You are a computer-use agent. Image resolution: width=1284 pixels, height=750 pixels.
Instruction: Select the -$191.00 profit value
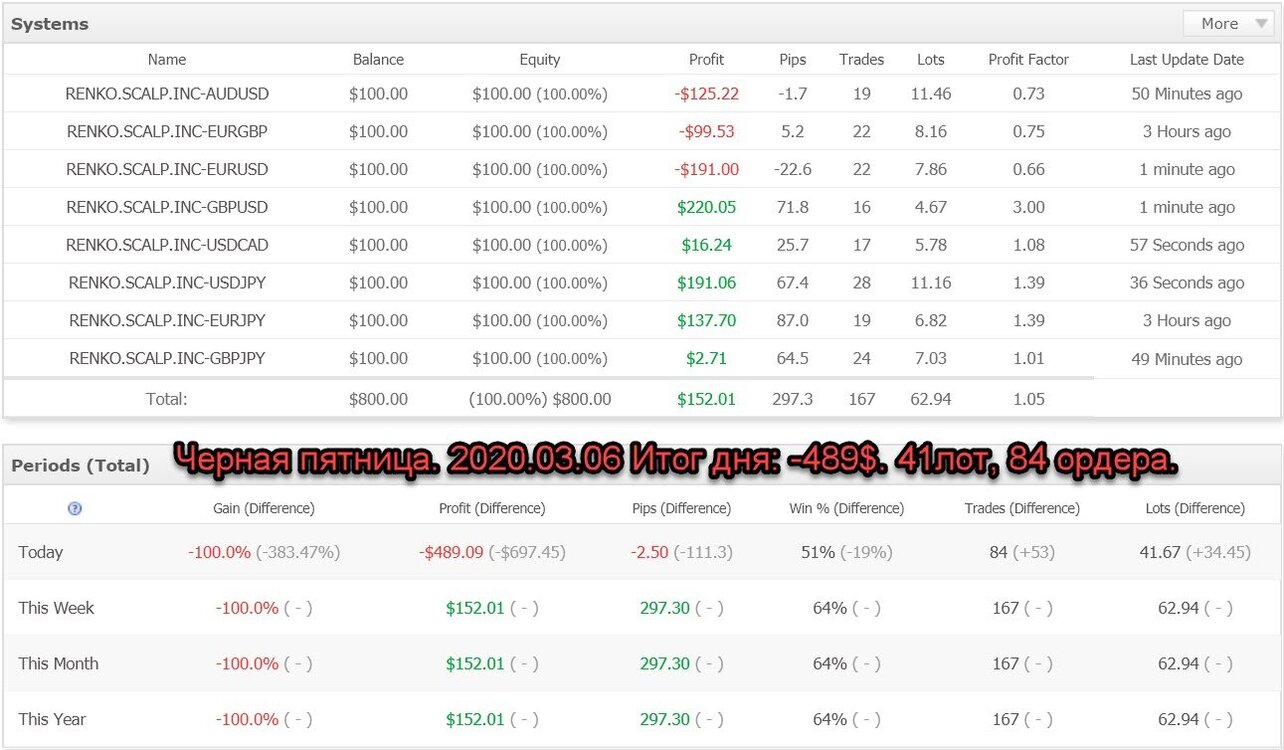coord(706,169)
